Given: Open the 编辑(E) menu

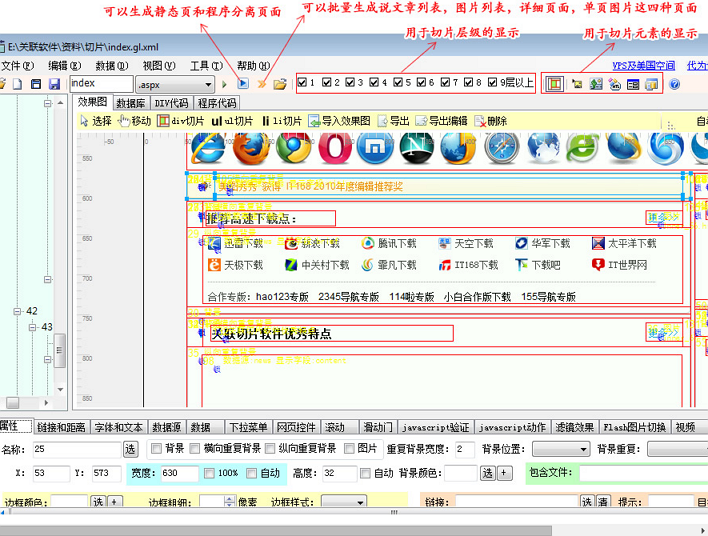Looking at the screenshot, I should click(x=65, y=66).
